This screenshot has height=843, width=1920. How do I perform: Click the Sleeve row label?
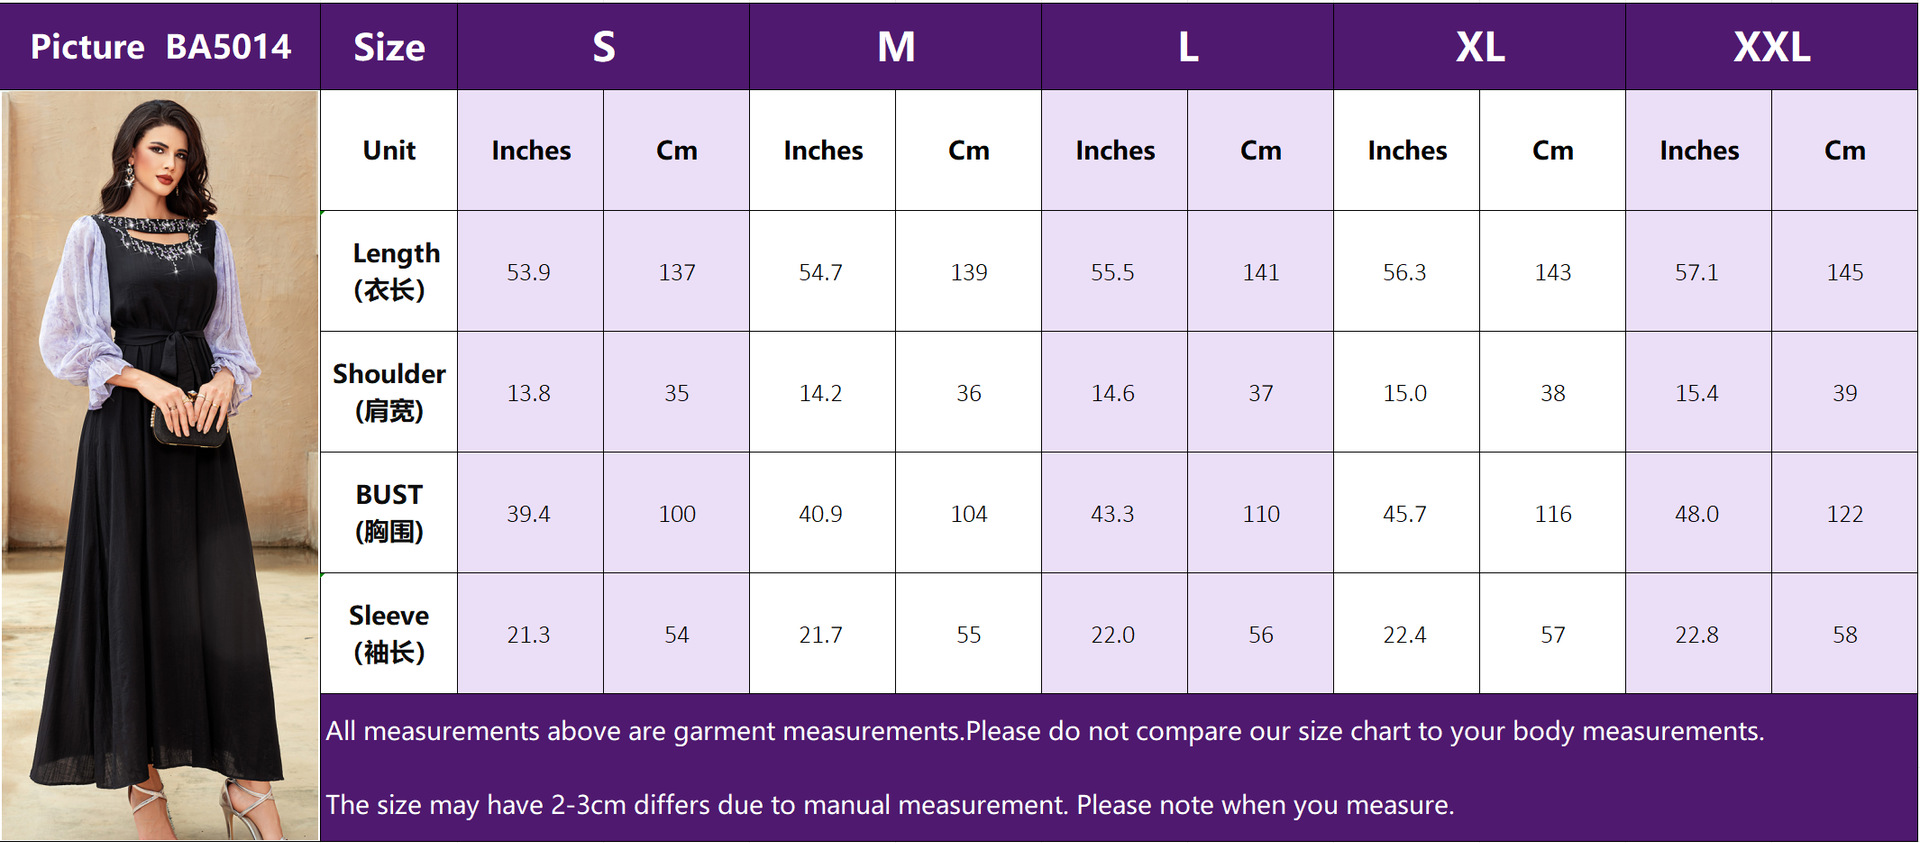tap(389, 634)
